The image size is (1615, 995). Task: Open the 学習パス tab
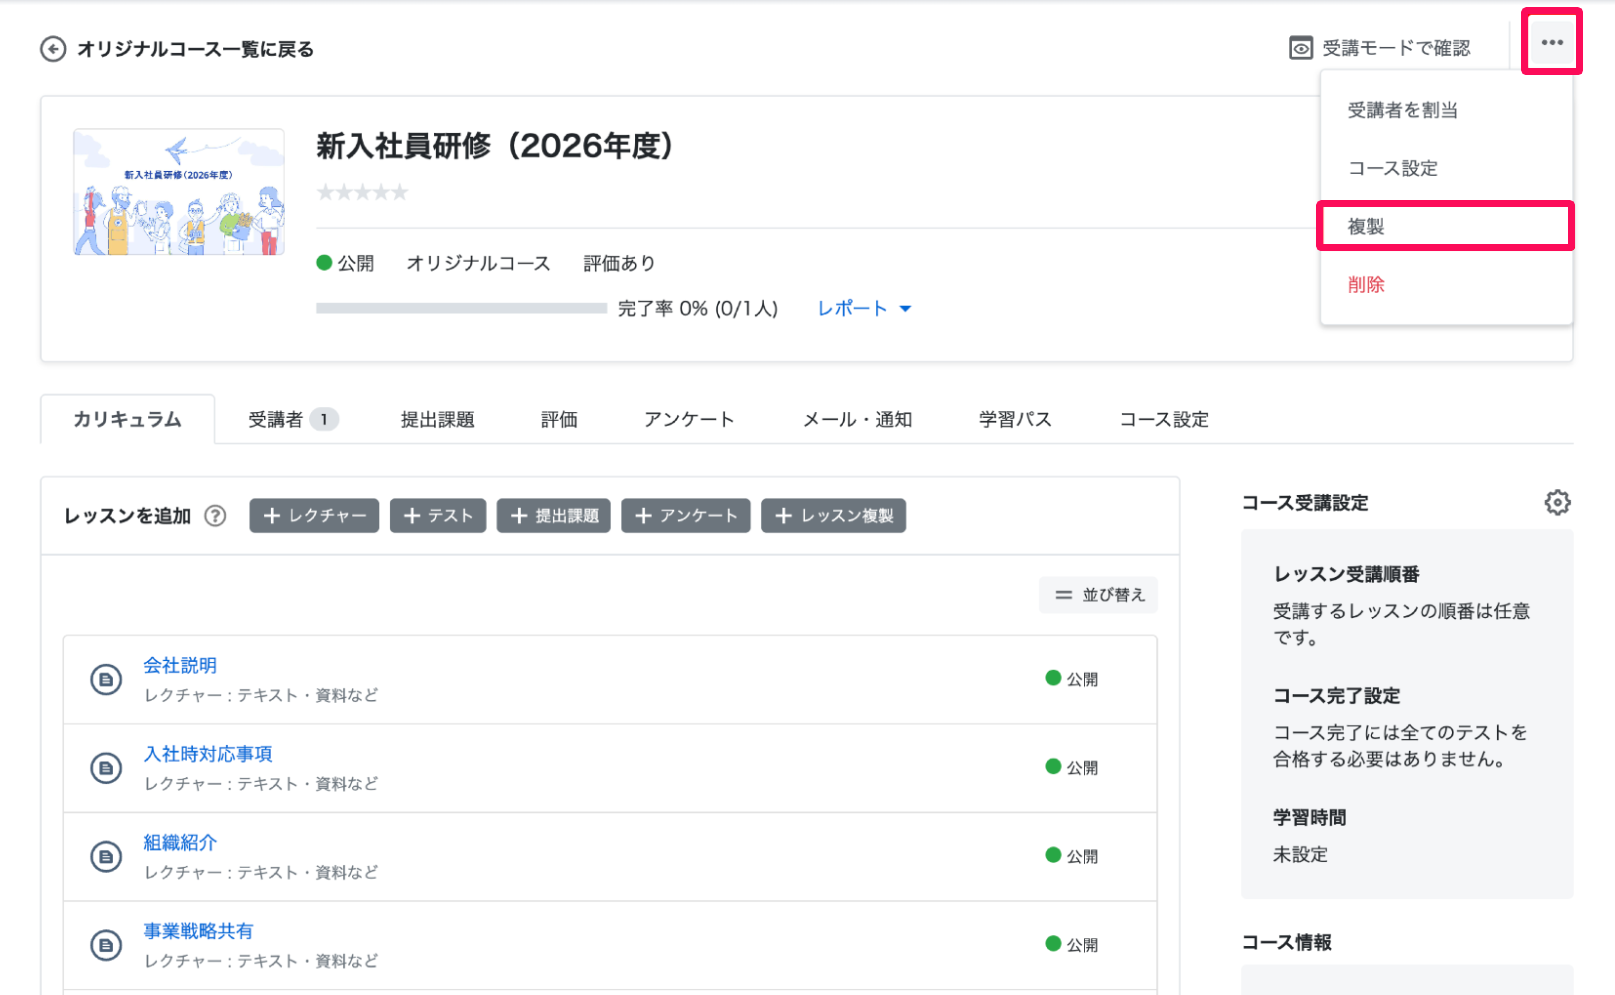(x=1015, y=420)
